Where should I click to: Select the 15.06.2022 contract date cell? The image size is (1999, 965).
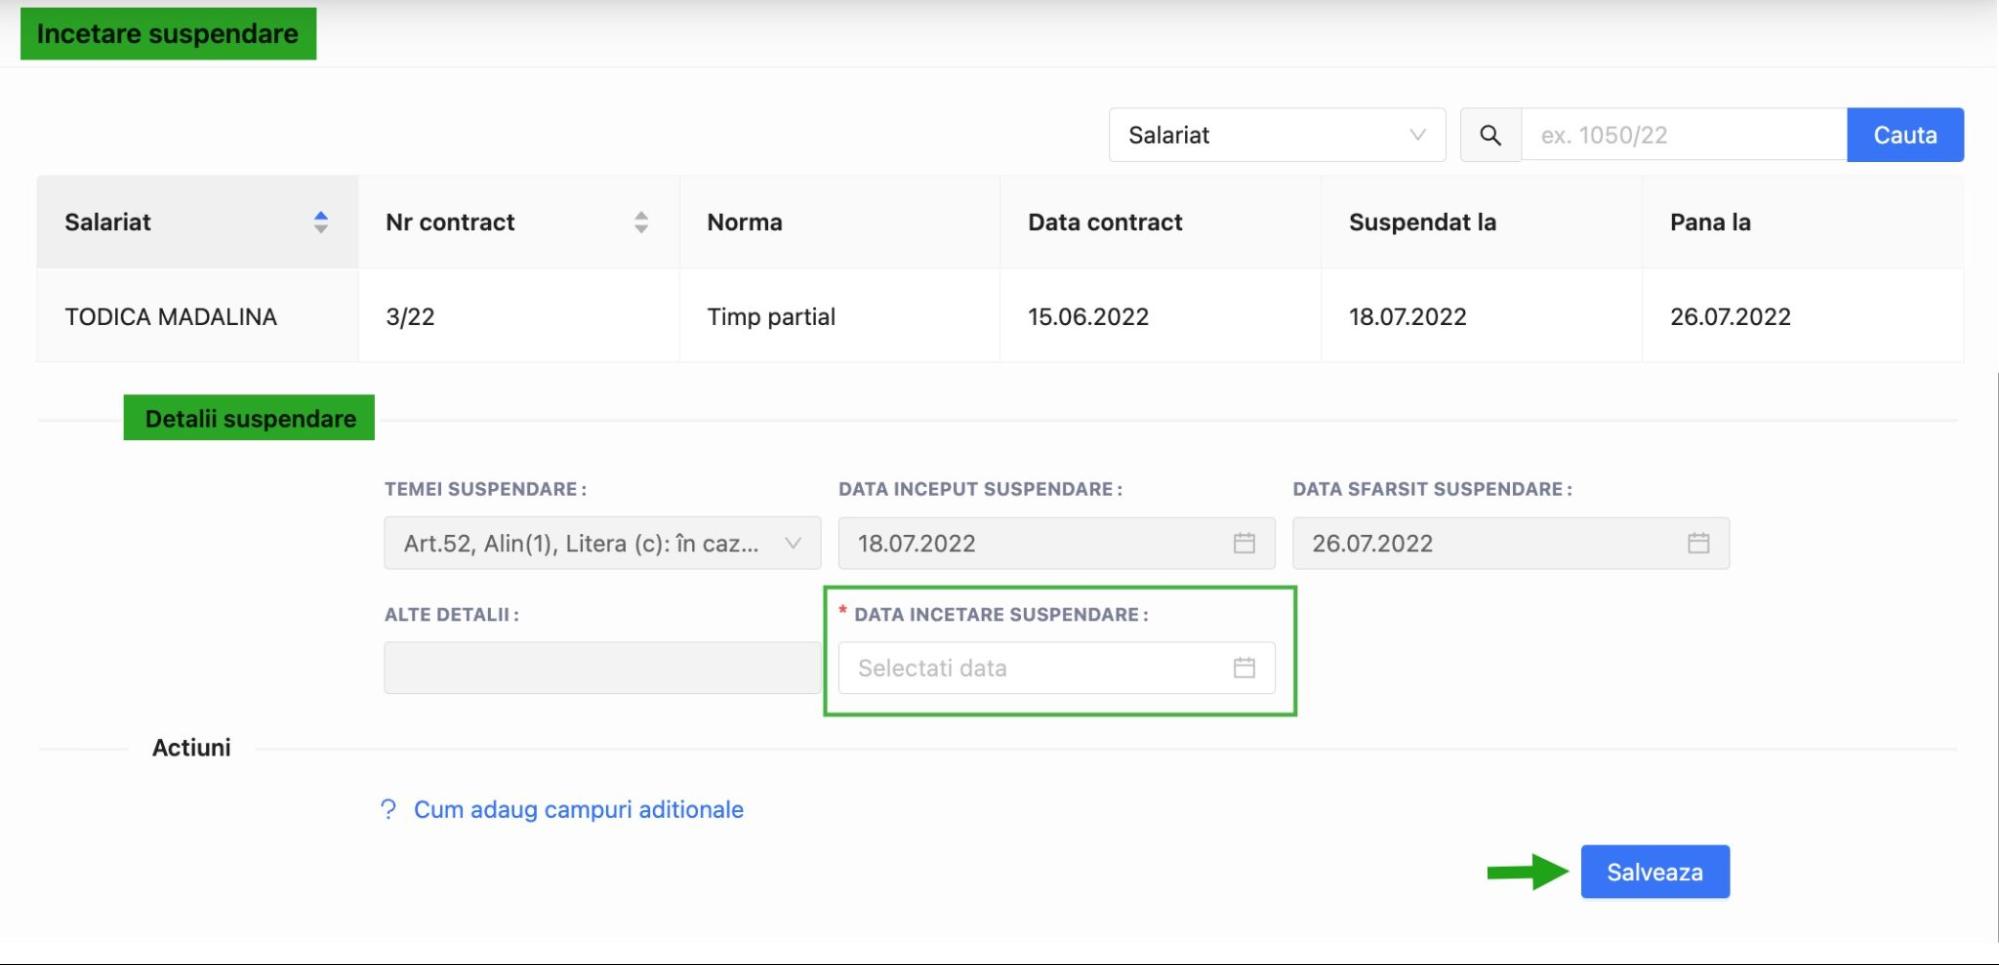(x=1160, y=316)
